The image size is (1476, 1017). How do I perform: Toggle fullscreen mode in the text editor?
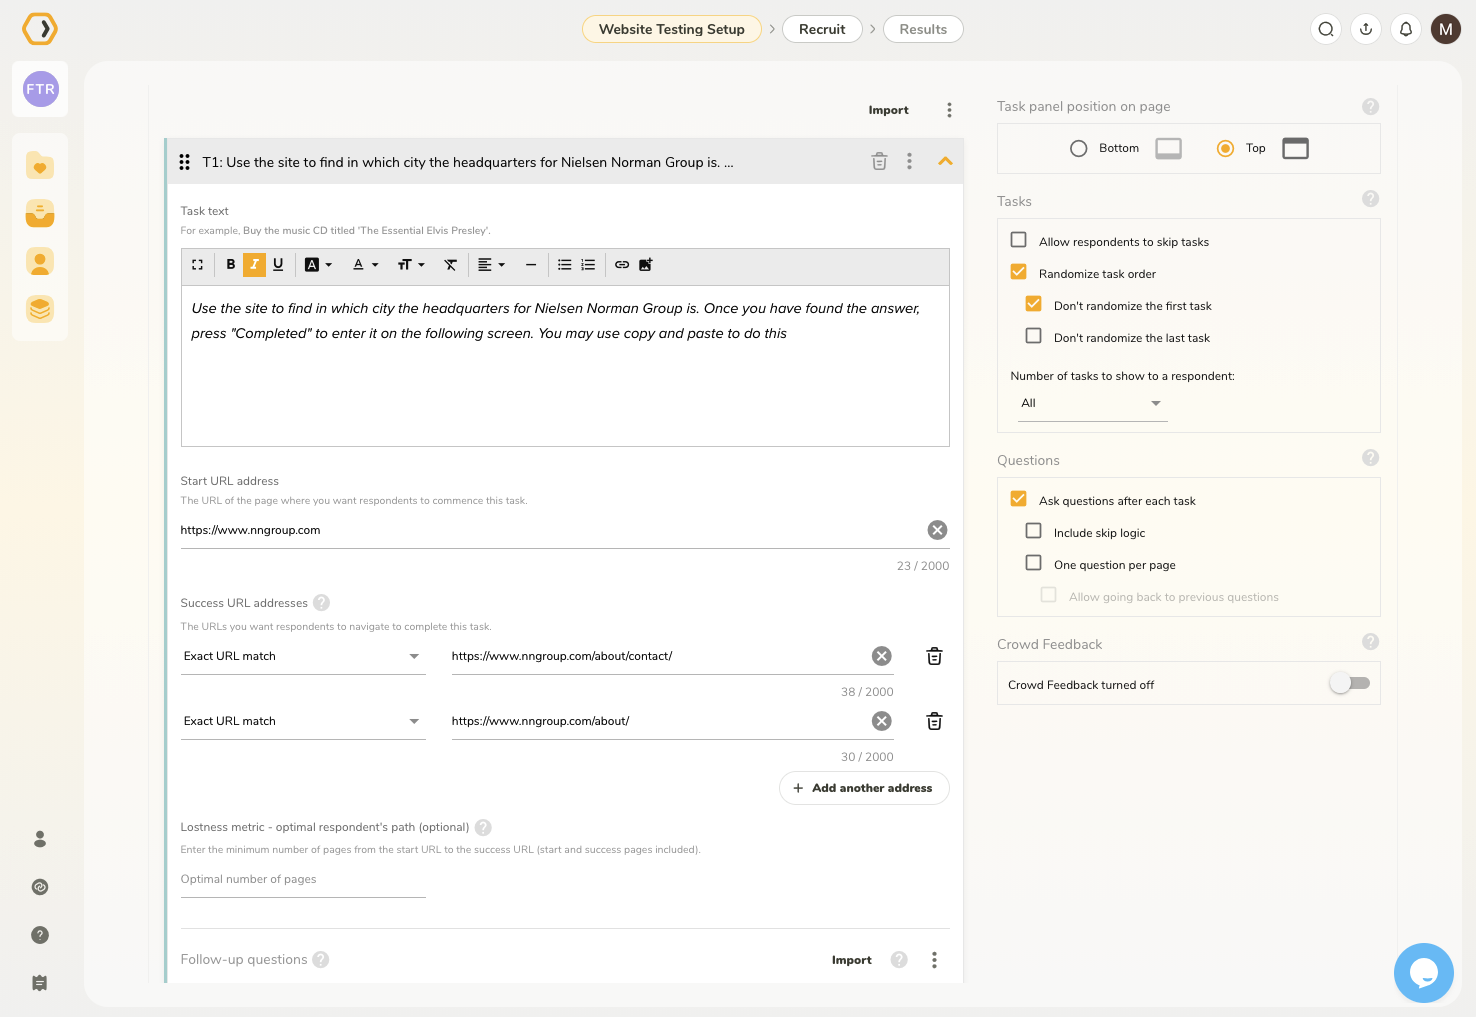tap(197, 265)
